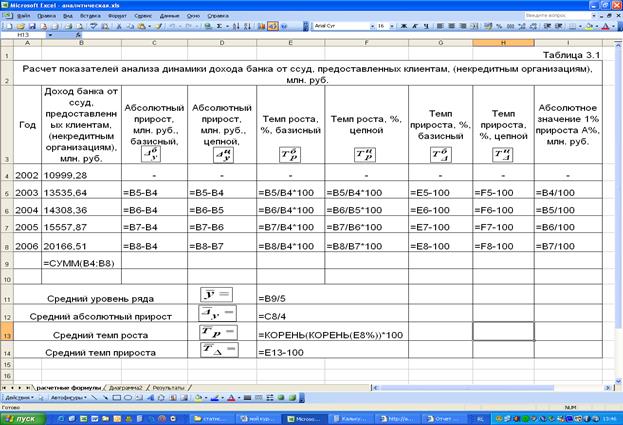Open the Автофигуры dropdown menu
Screen dimensions: 623x425
pyautogui.click(x=68, y=398)
